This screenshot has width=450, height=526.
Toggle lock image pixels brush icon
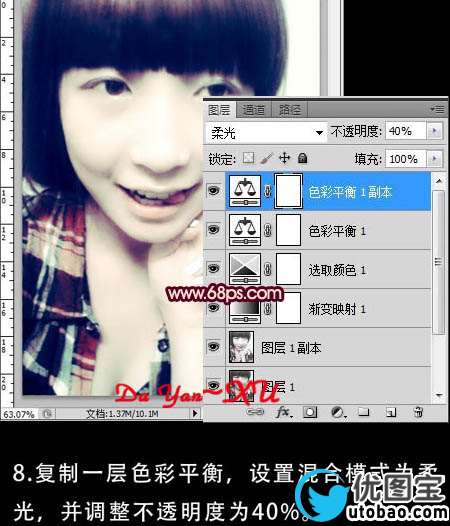(267, 158)
